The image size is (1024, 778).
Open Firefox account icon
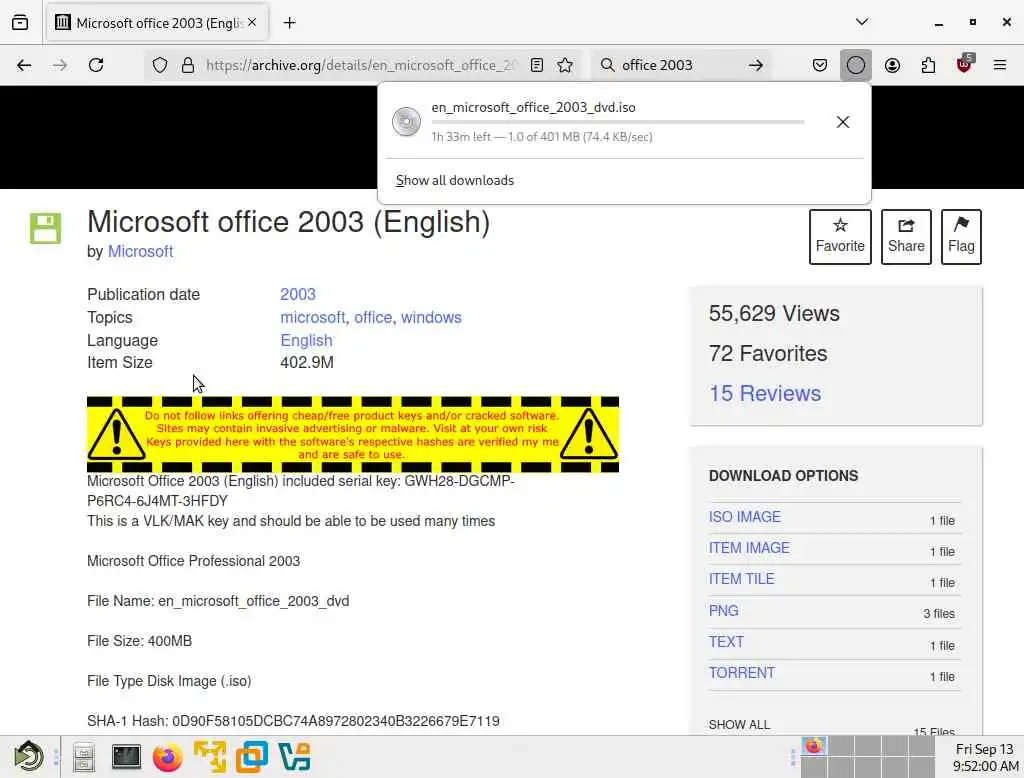point(892,65)
